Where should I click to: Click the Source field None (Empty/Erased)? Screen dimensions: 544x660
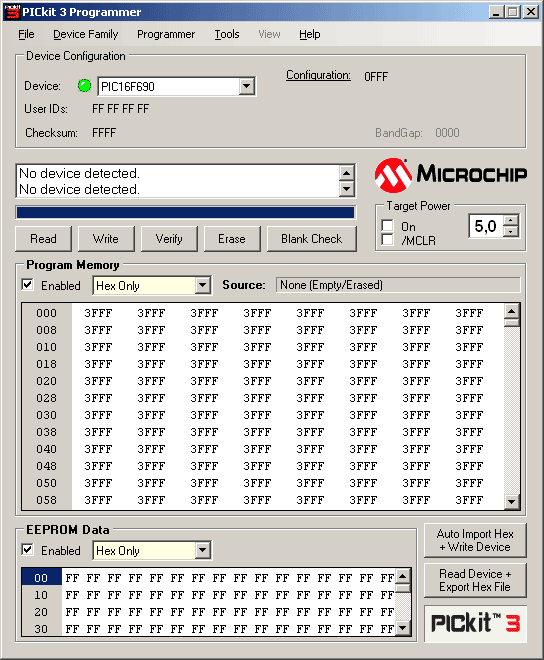398,285
